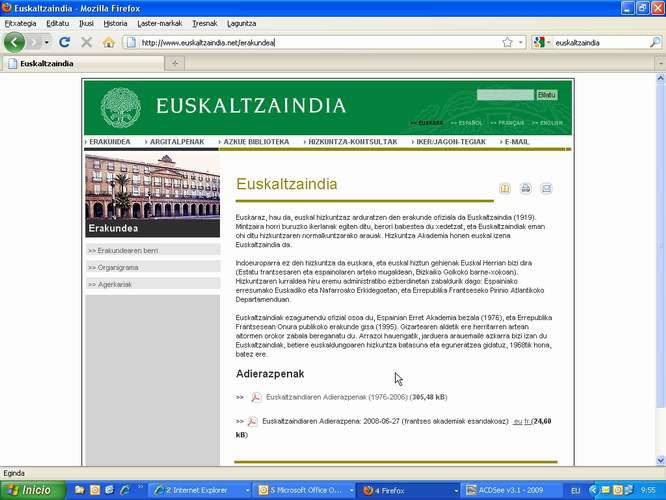
Task: Click the page icon in the address bar
Action: coord(131,42)
